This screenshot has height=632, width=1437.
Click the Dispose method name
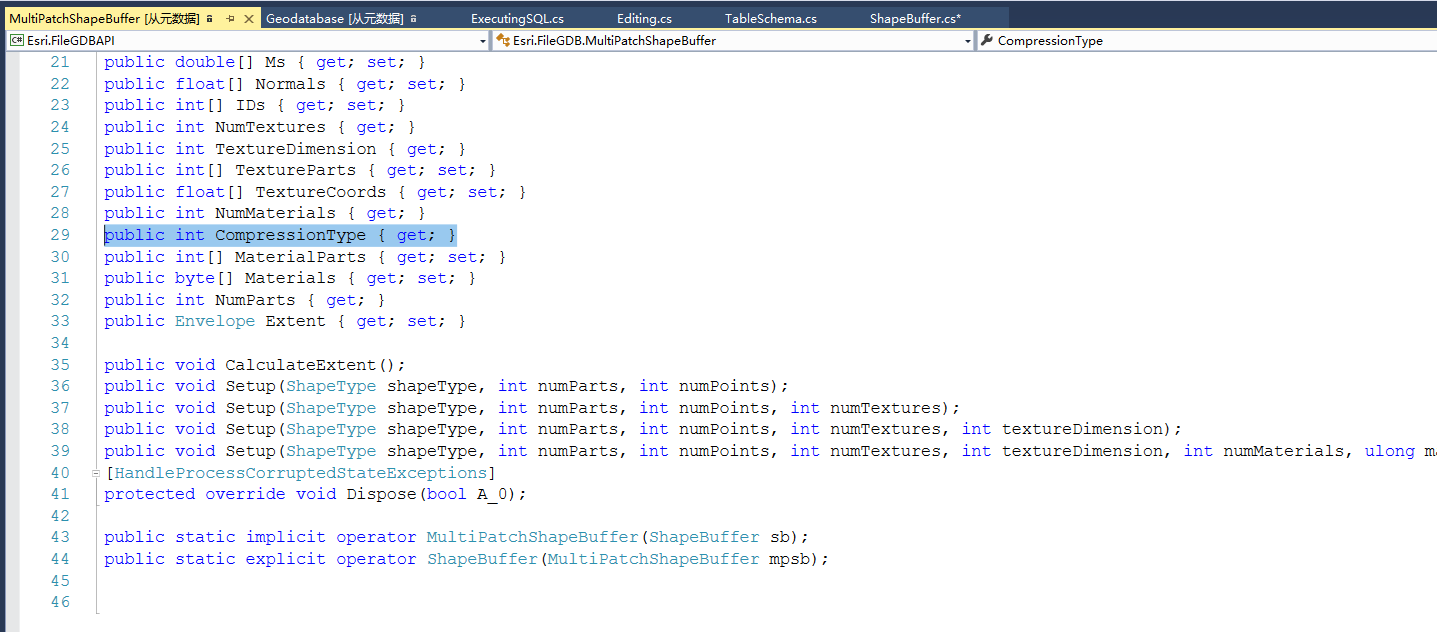pyautogui.click(x=381, y=494)
